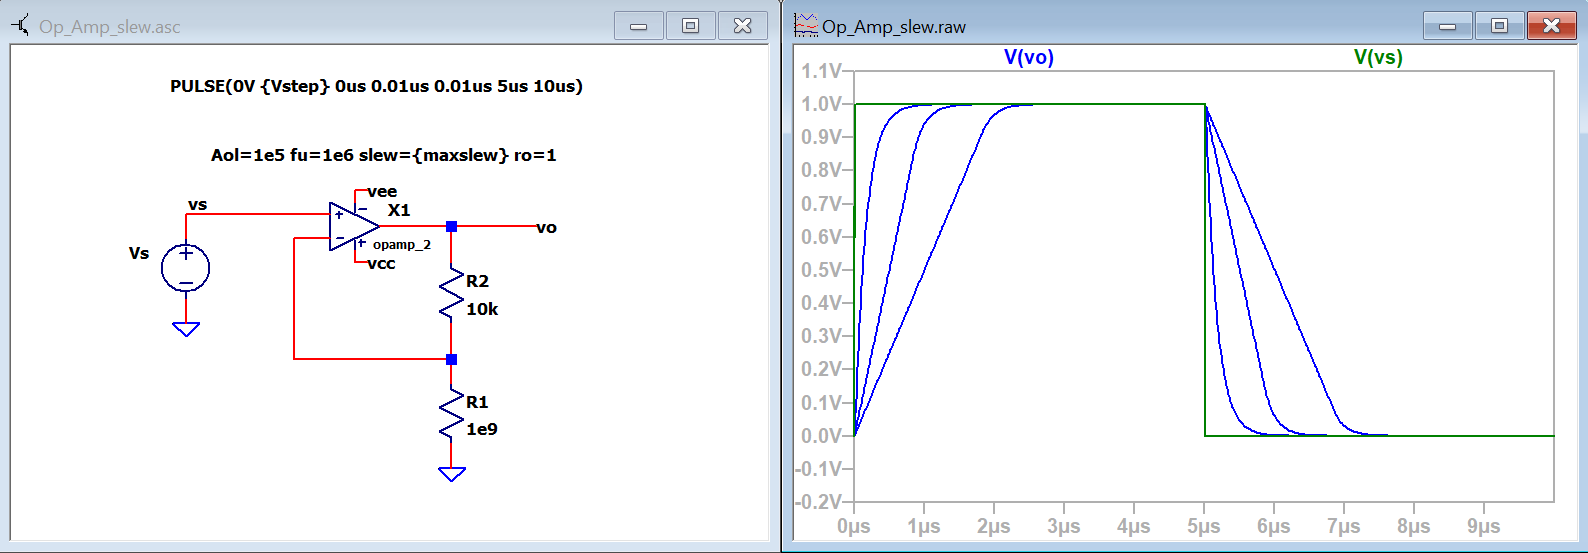Click the R1 resistor symbol

[452, 415]
